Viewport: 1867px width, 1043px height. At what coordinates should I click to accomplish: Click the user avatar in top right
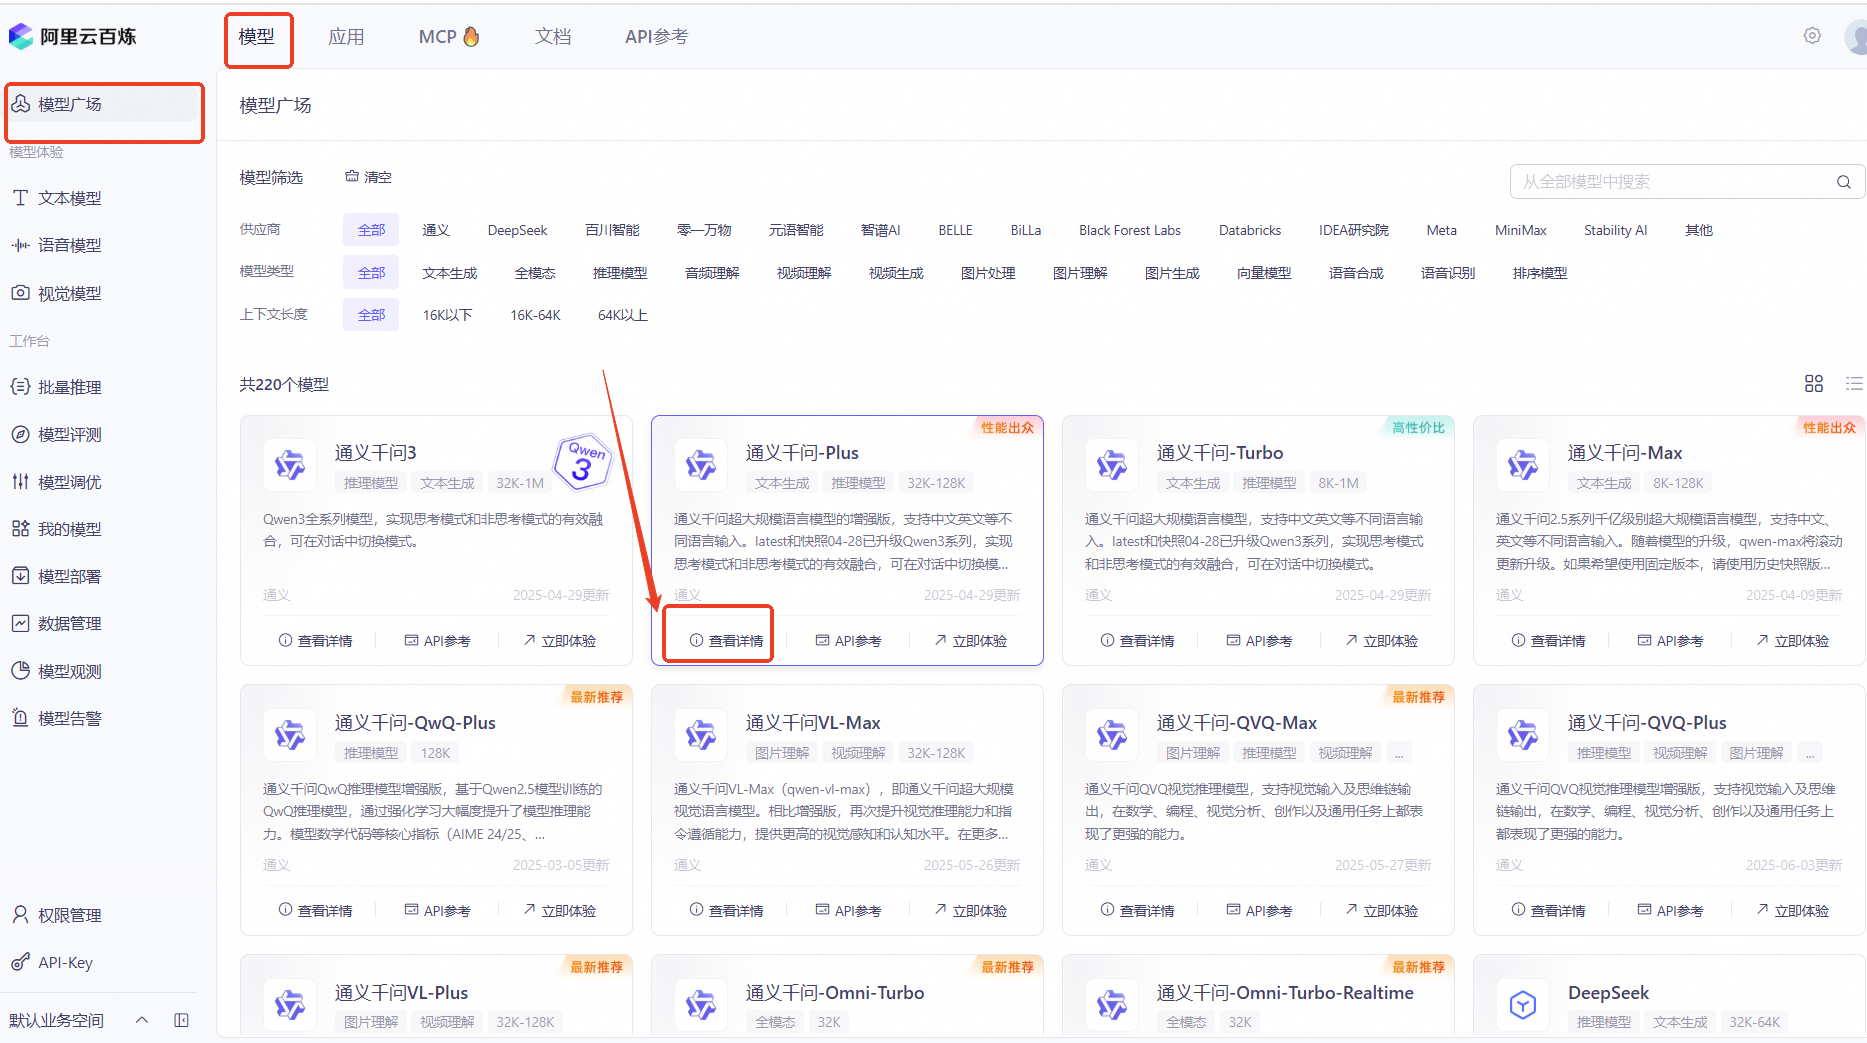1857,37
